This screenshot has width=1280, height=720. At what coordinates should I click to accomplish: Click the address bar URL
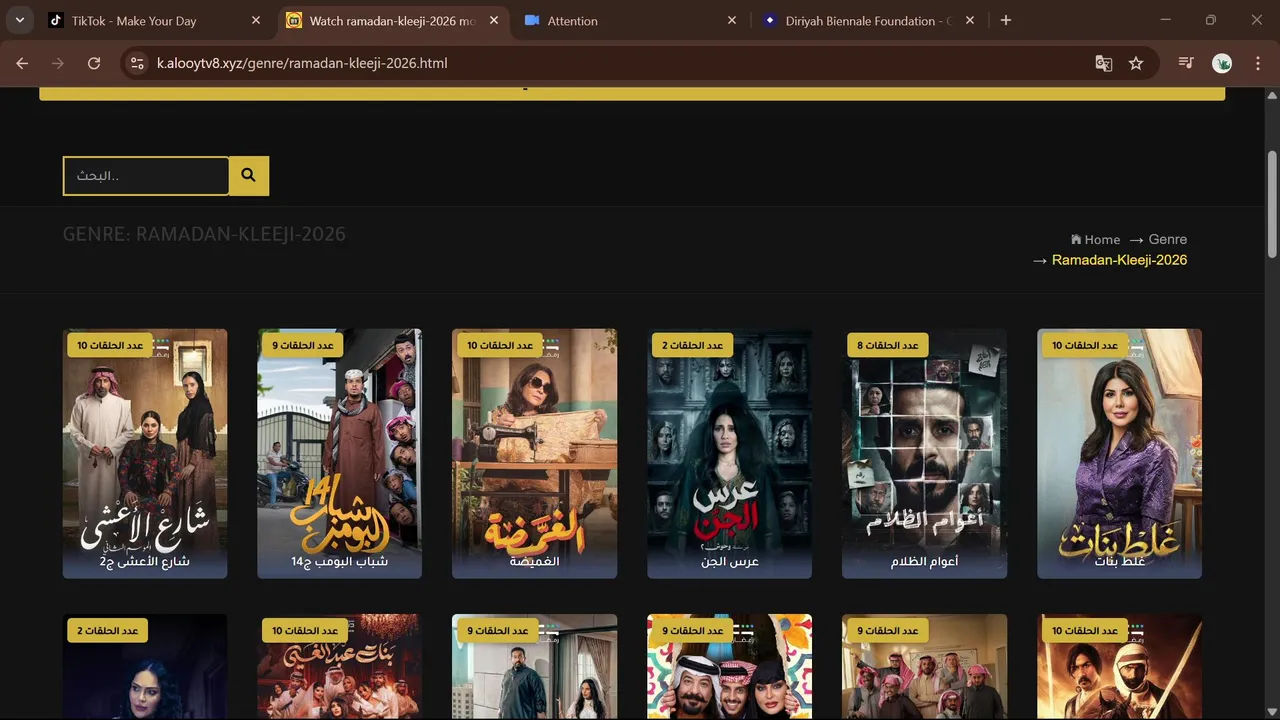pyautogui.click(x=302, y=63)
